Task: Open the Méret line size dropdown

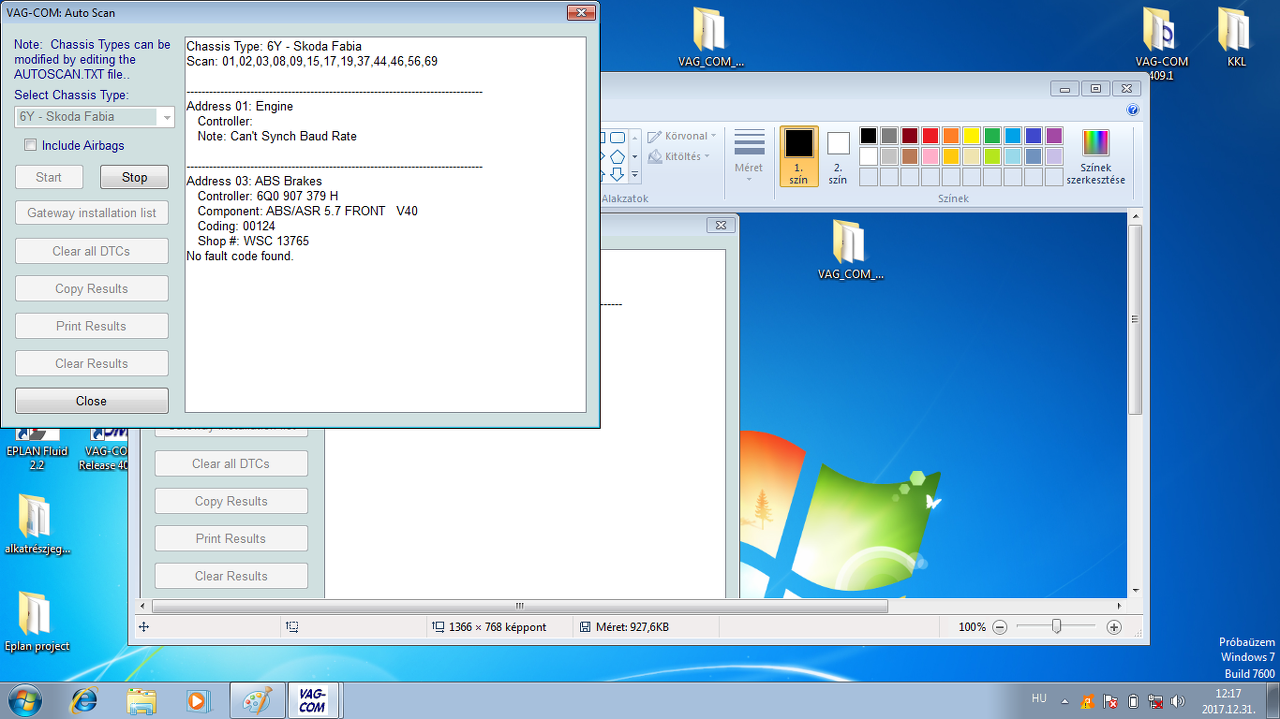Action: pos(749,156)
